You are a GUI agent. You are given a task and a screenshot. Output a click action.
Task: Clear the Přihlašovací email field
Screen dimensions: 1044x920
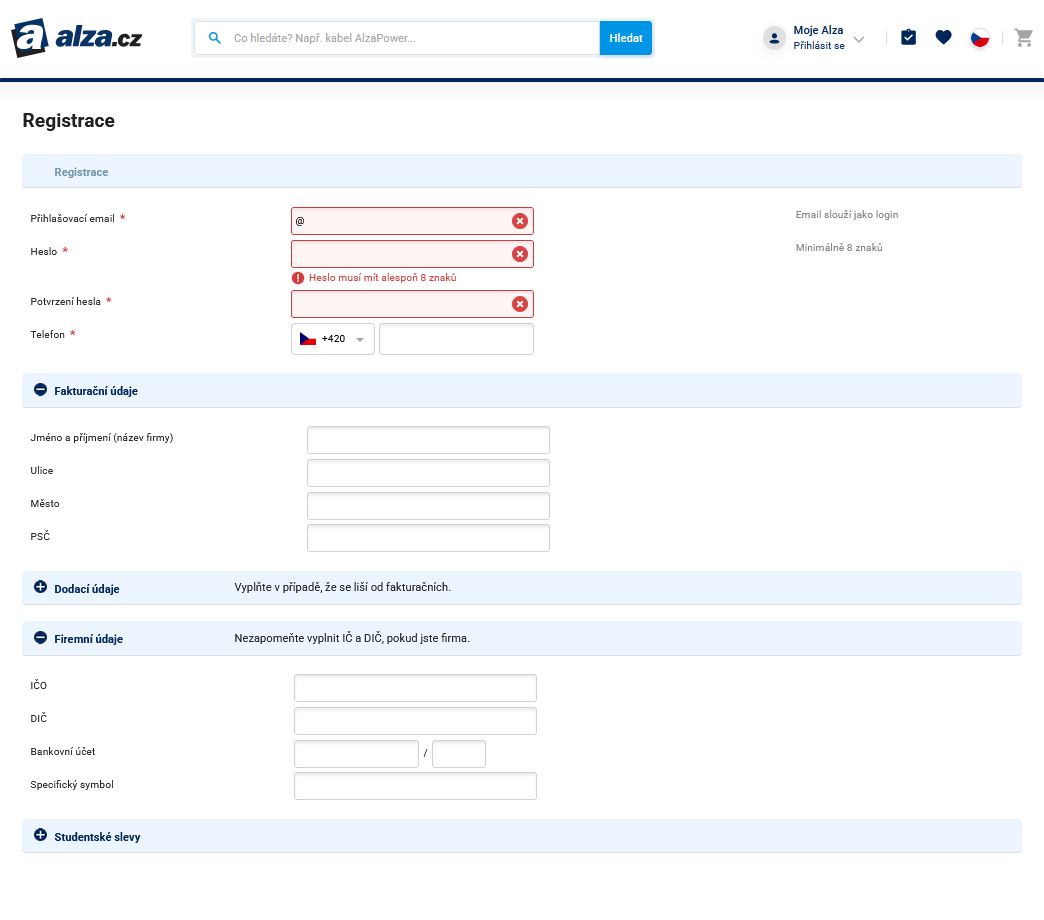(x=519, y=221)
